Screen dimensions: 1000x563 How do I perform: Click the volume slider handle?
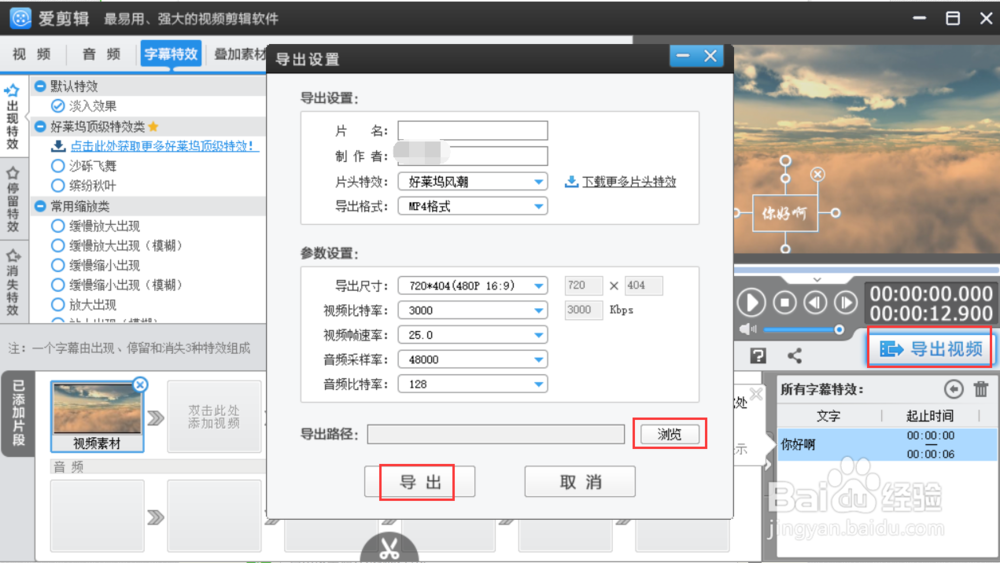tap(839, 330)
